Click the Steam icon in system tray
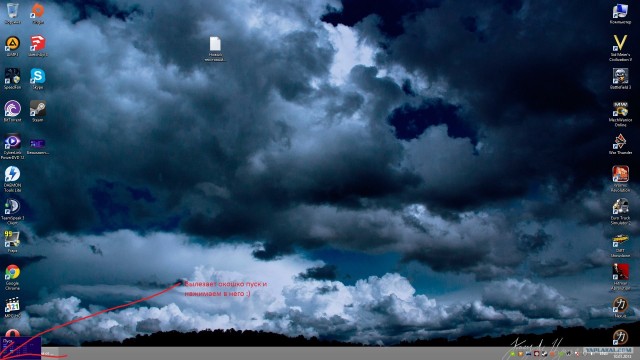 [544, 353]
